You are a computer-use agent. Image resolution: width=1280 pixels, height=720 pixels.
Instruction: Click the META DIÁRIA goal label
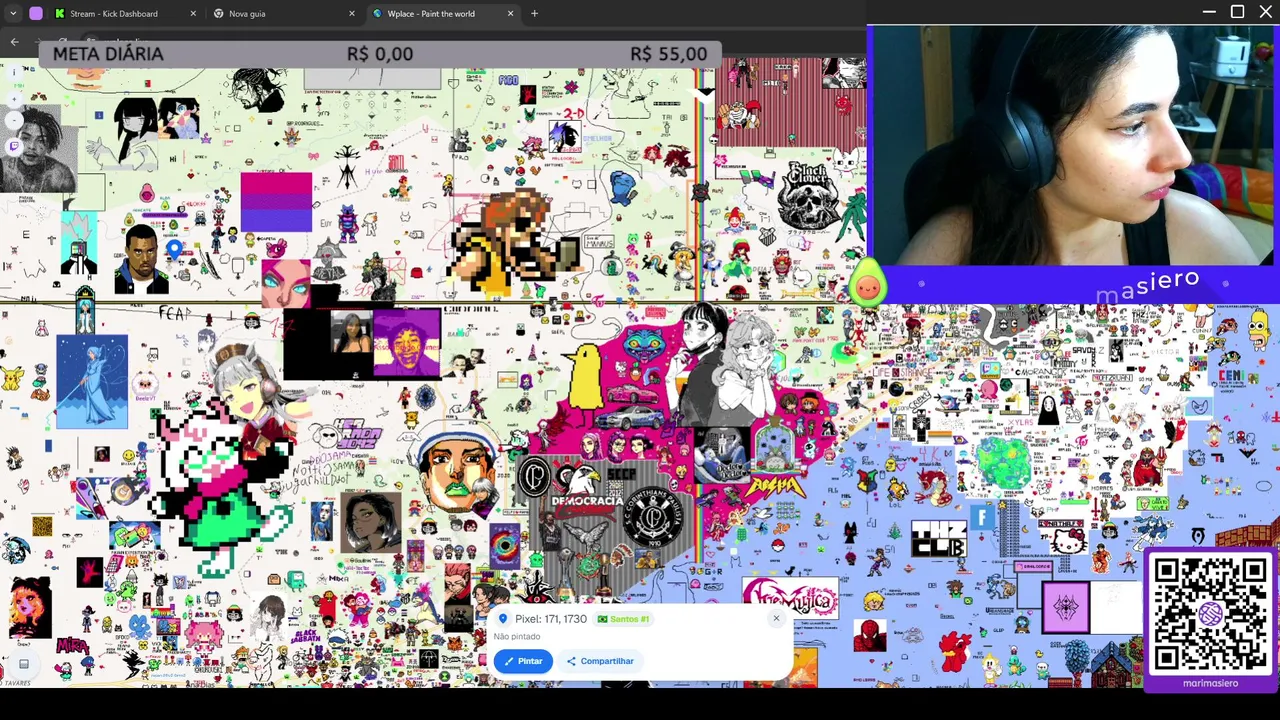click(108, 54)
